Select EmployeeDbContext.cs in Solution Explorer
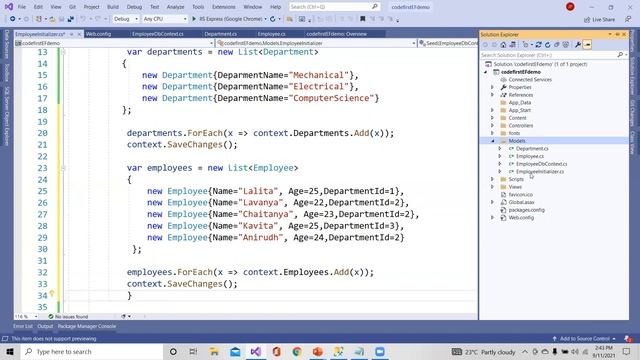The width and height of the screenshot is (640, 360). (541, 164)
